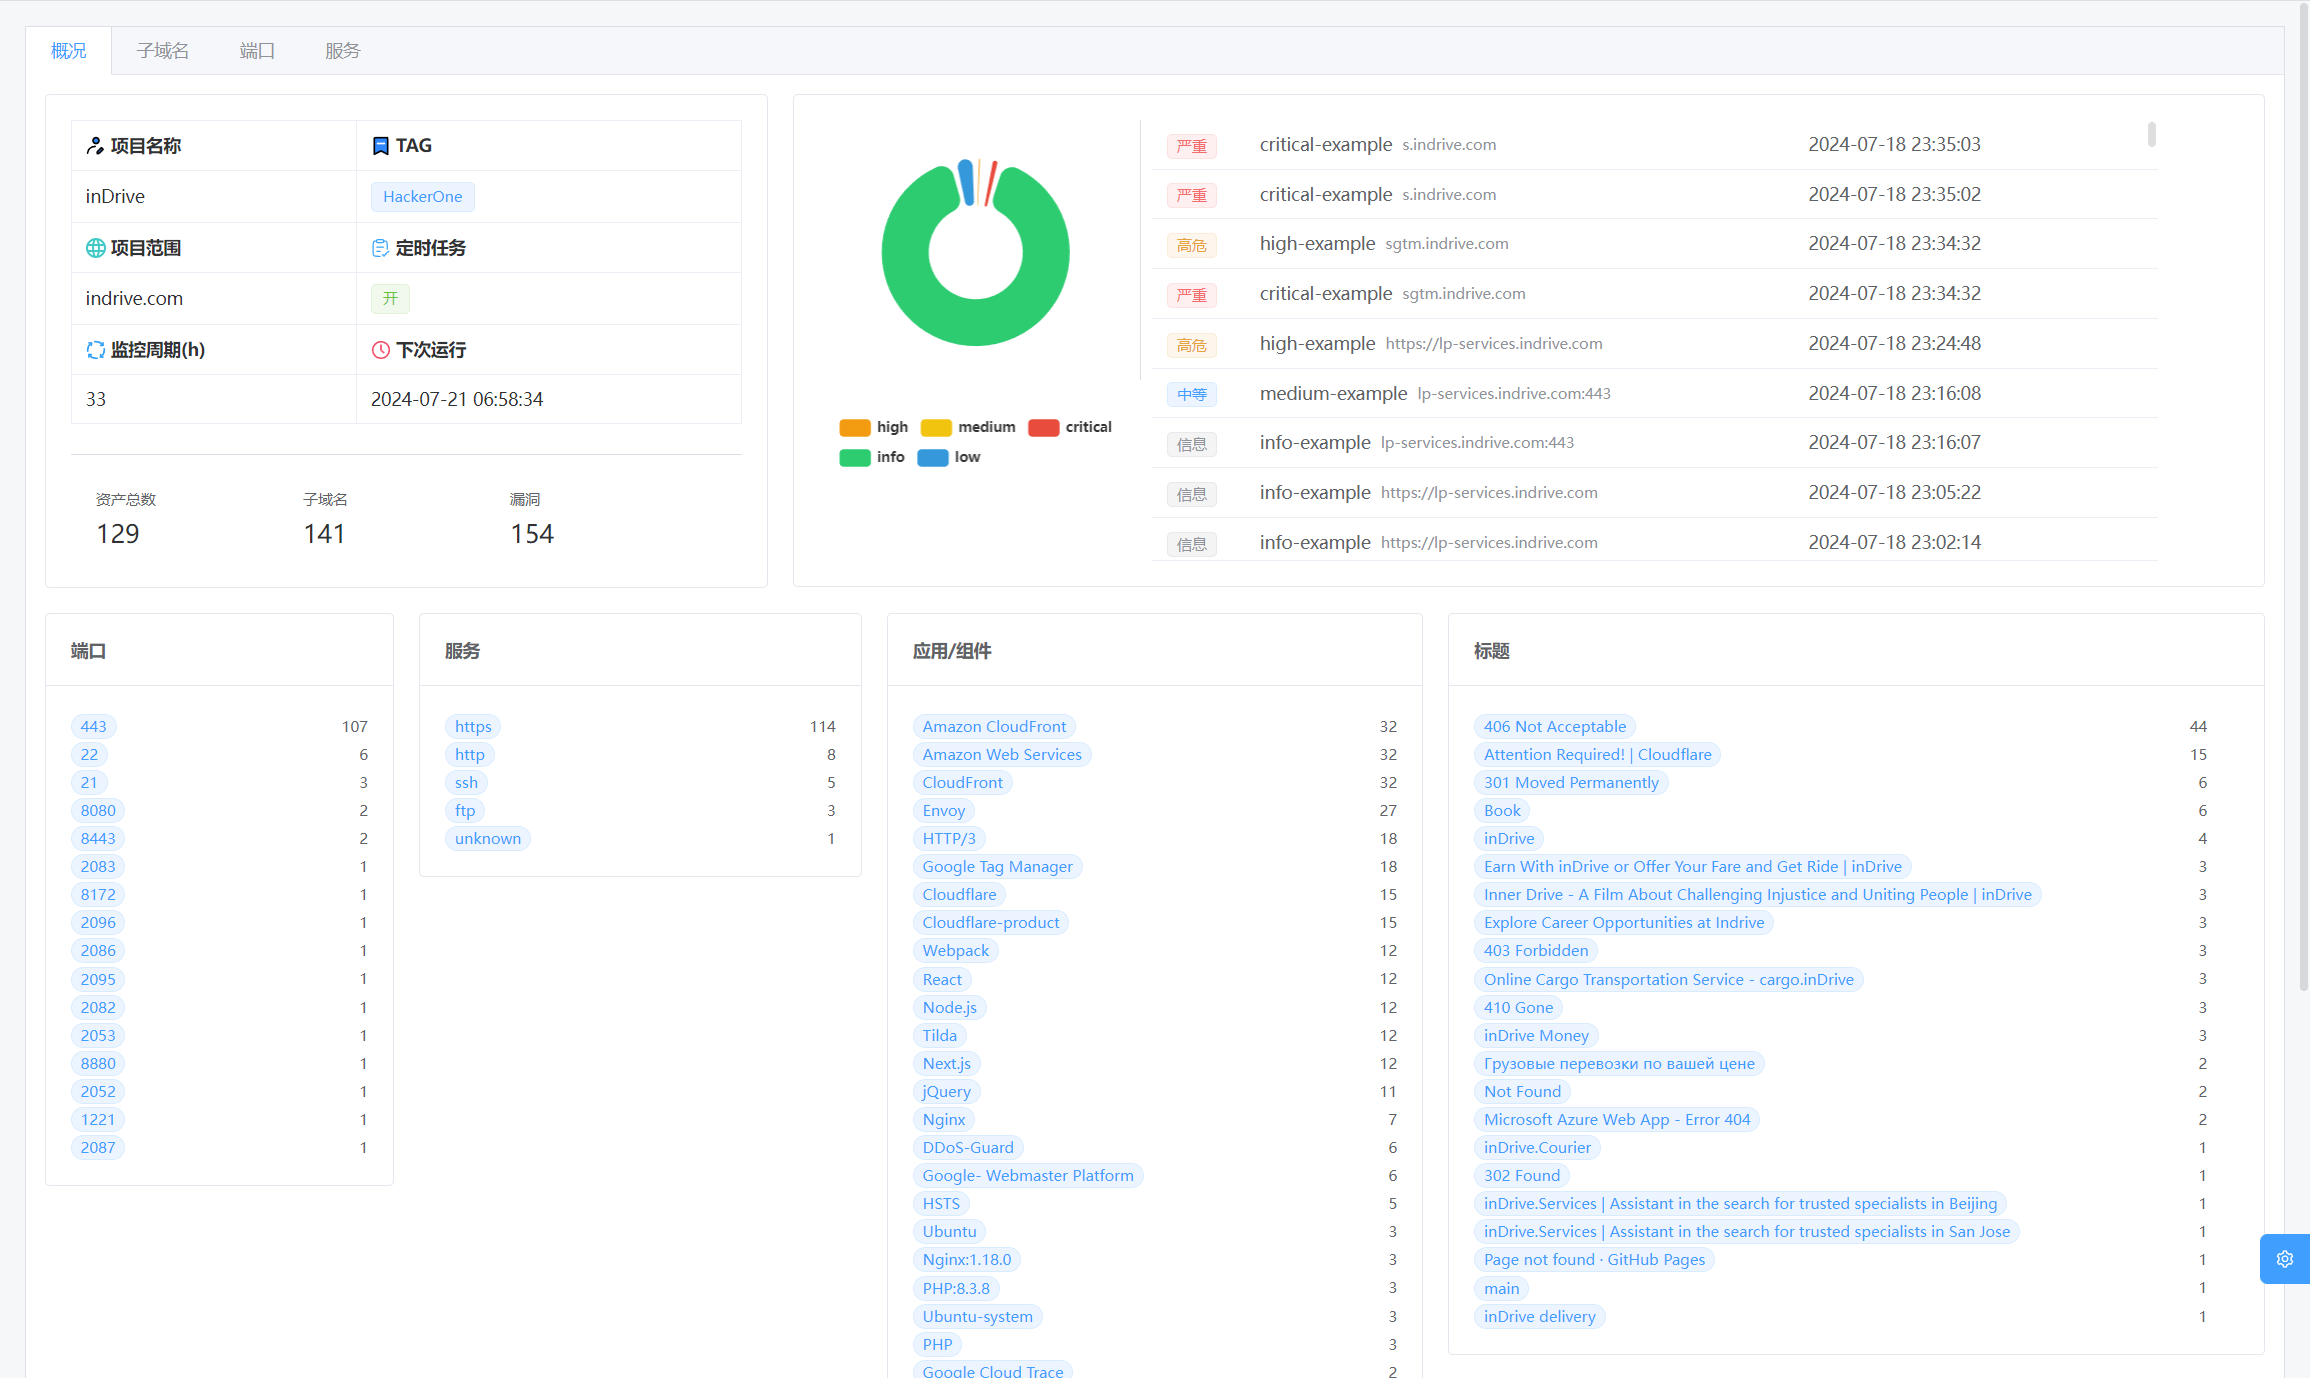Click the TAG bookmark icon

click(x=380, y=146)
